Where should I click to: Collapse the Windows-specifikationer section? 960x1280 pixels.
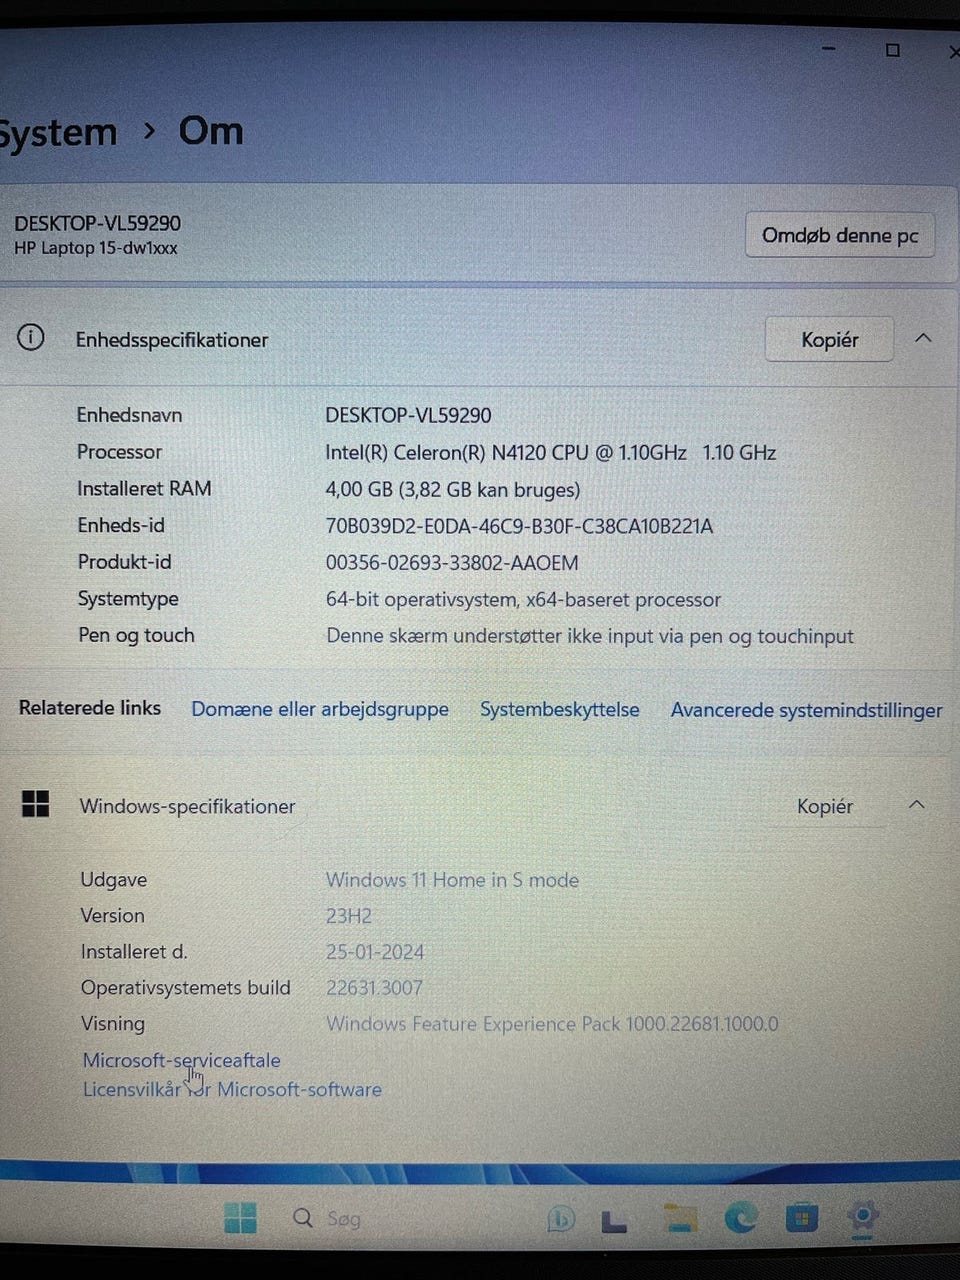coord(916,805)
